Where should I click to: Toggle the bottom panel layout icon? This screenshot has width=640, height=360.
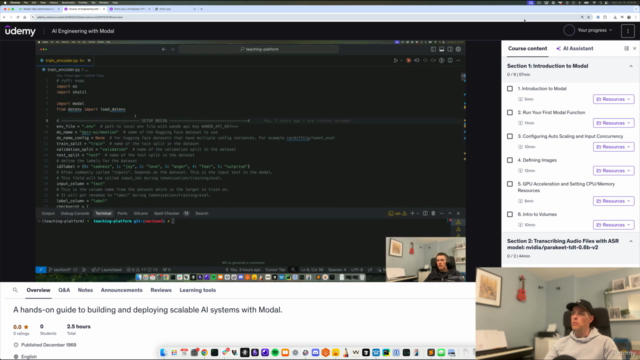[x=442, y=49]
